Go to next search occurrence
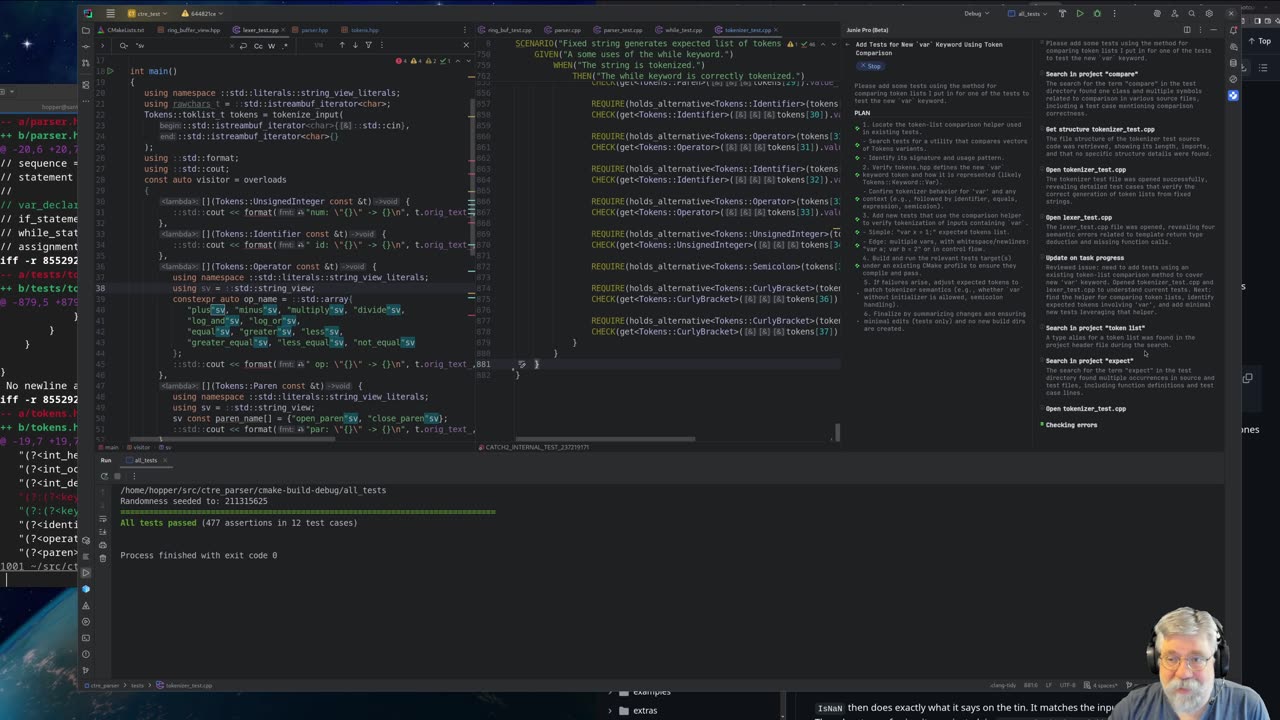The image size is (1280, 720). (355, 45)
